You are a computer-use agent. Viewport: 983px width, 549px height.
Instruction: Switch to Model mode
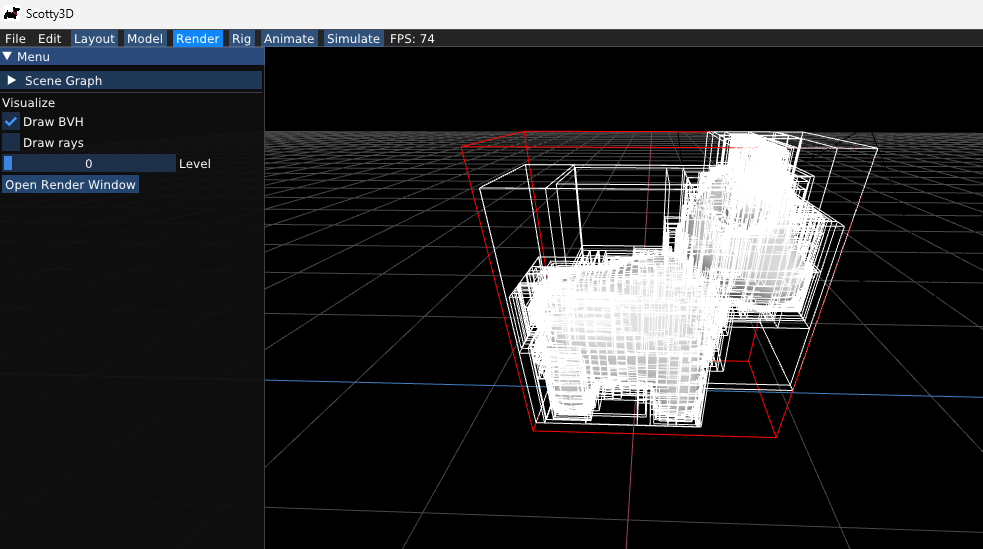coord(145,39)
